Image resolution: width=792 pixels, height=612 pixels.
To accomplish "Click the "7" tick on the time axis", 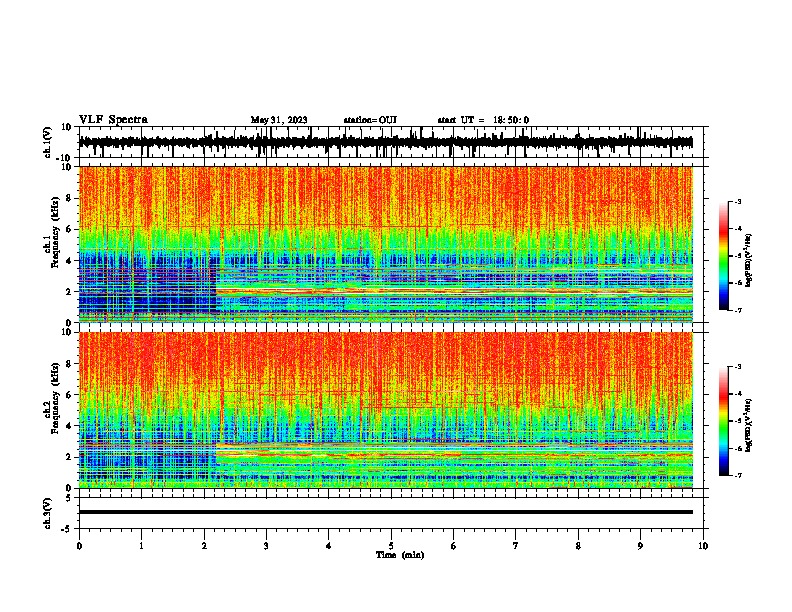I will [516, 546].
